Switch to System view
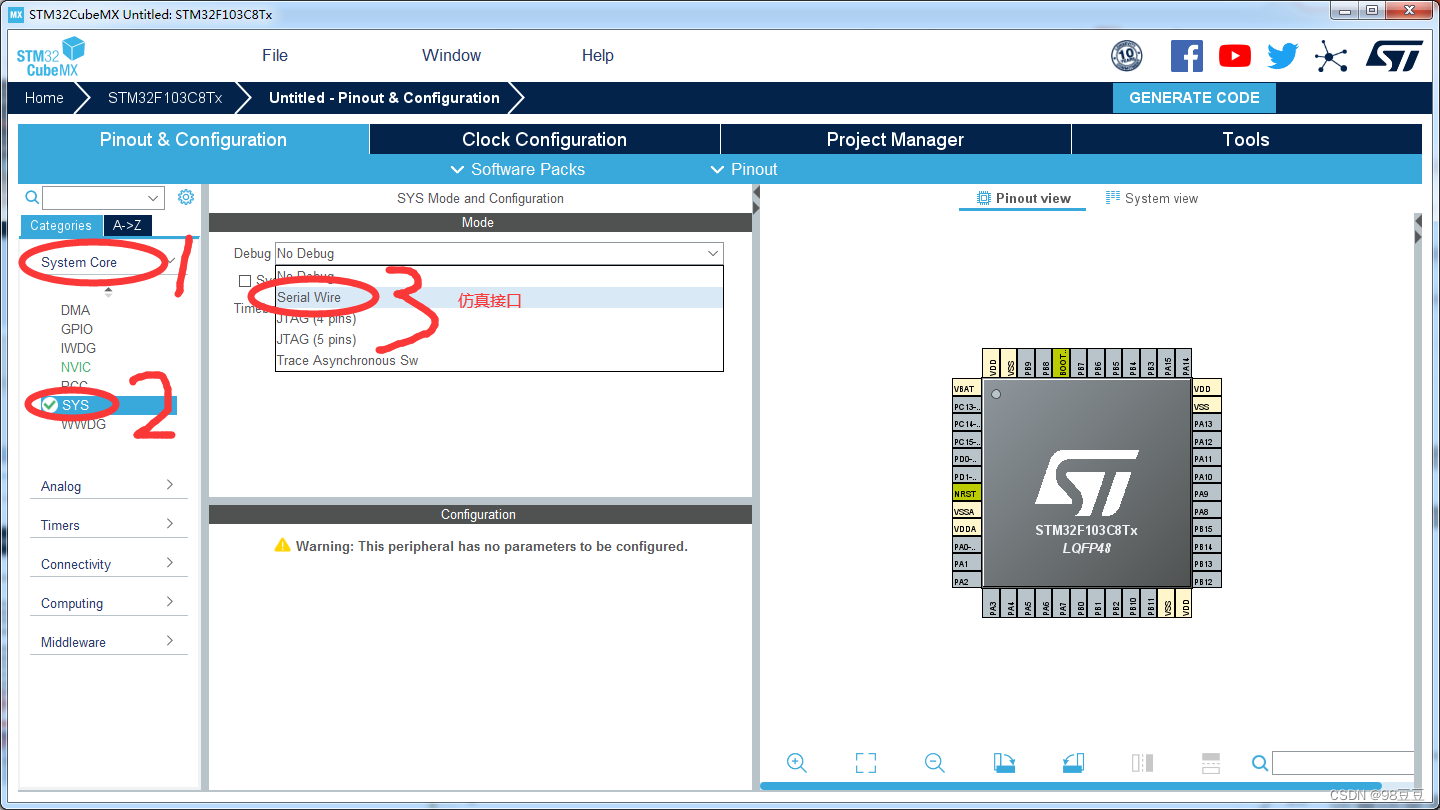Image resolution: width=1440 pixels, height=810 pixels. [x=1151, y=198]
